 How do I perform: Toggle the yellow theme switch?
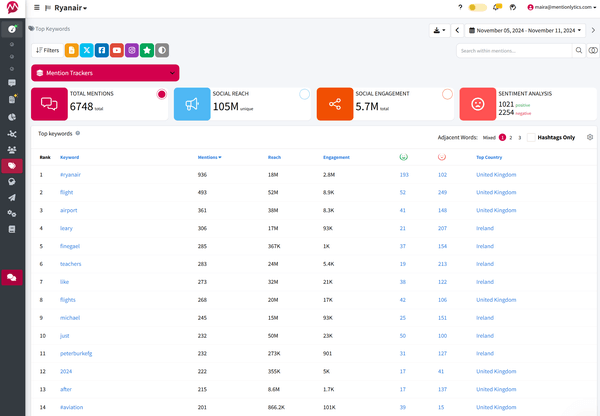478,7
